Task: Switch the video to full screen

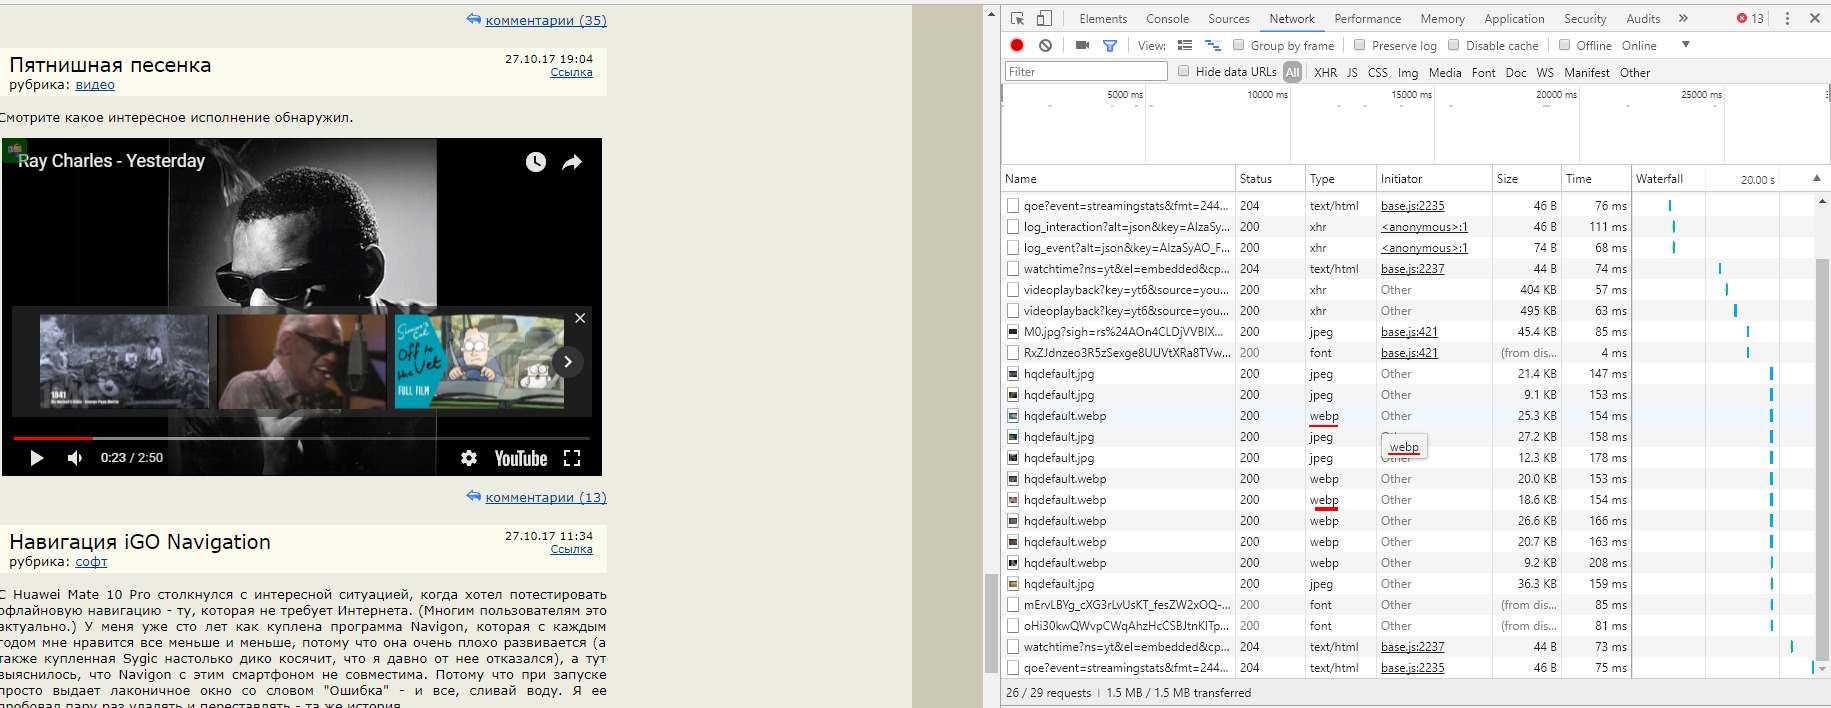Action: pos(572,458)
